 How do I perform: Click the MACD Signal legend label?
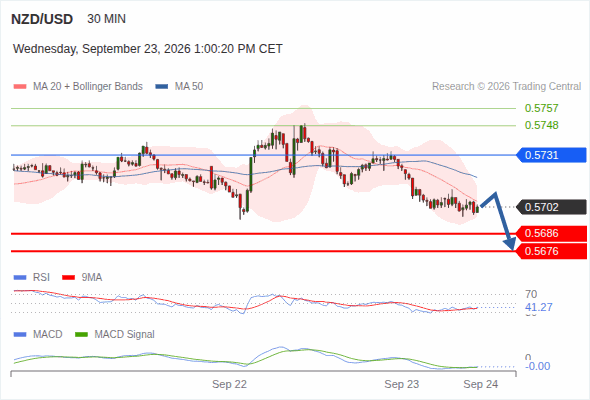point(125,335)
